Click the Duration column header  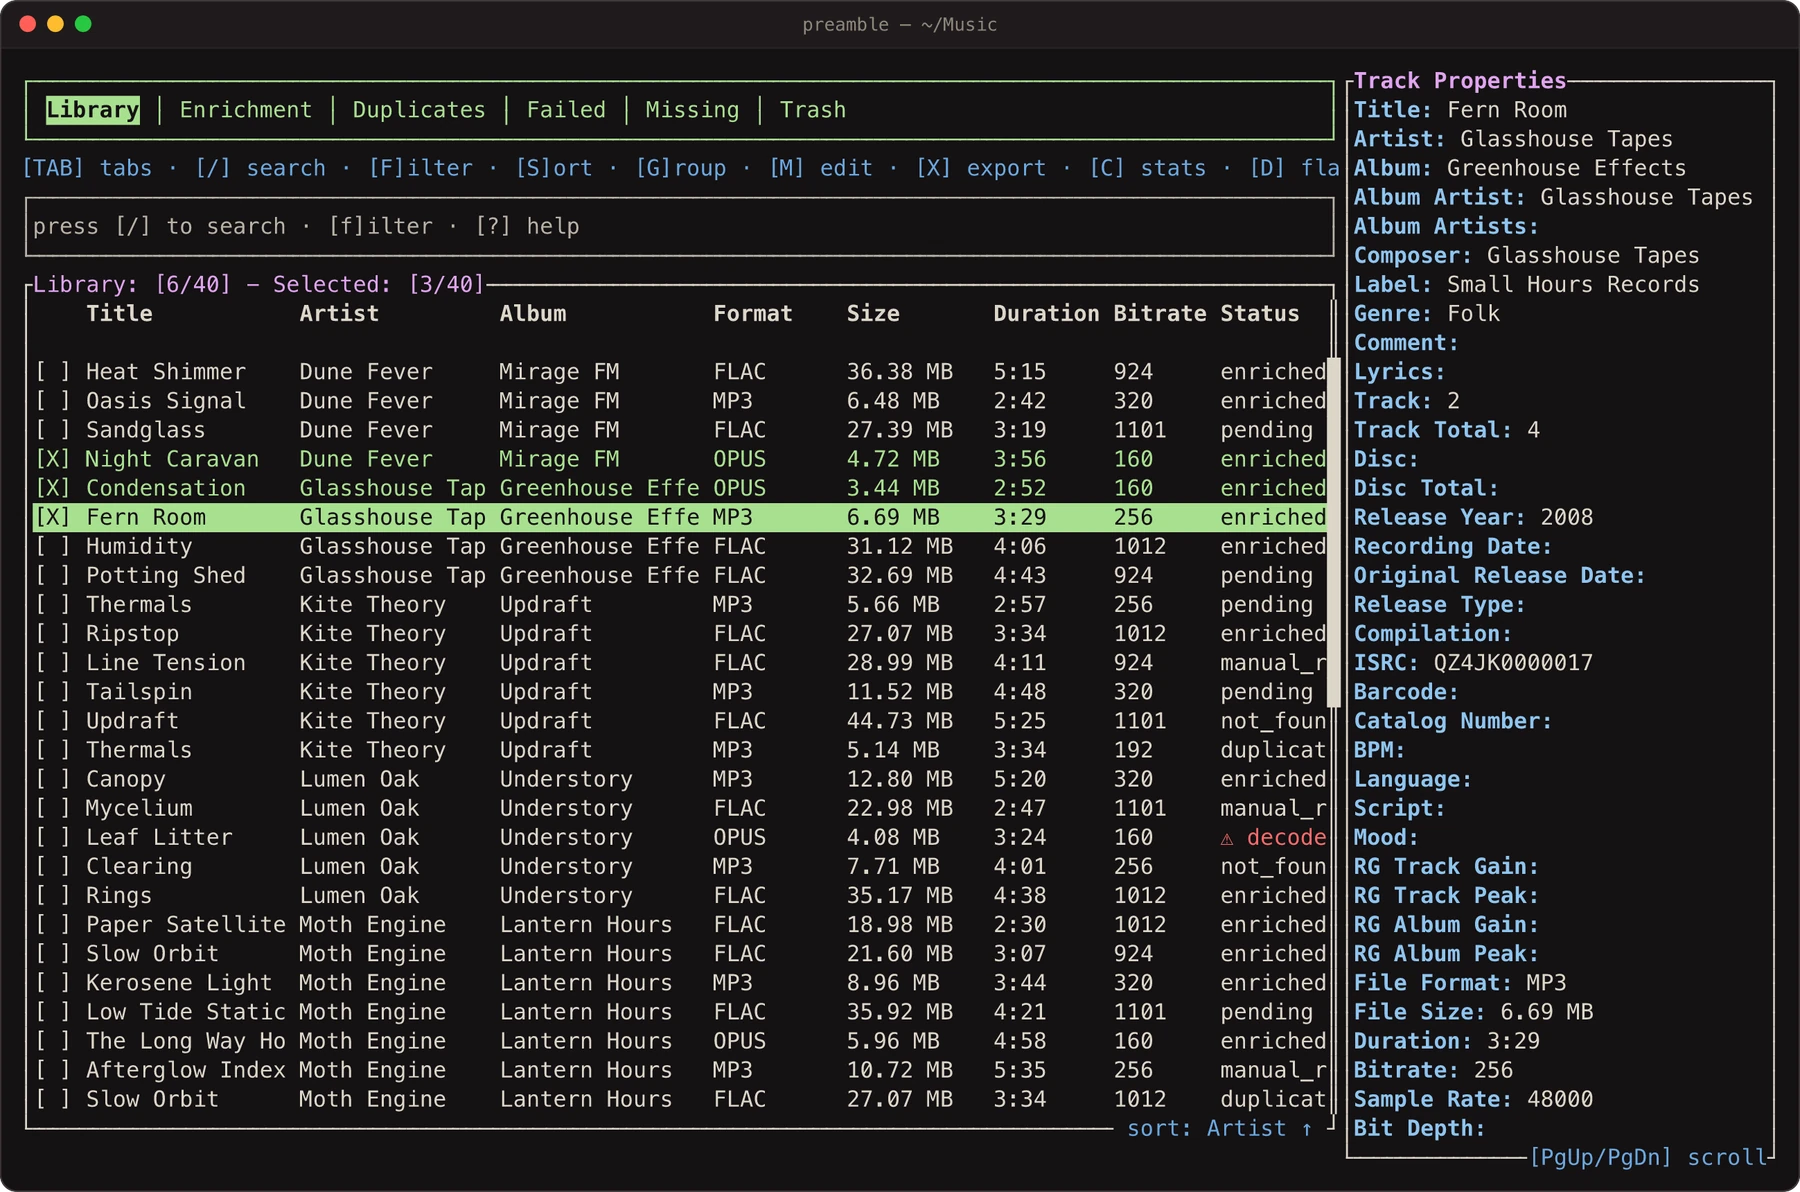[x=1046, y=314]
